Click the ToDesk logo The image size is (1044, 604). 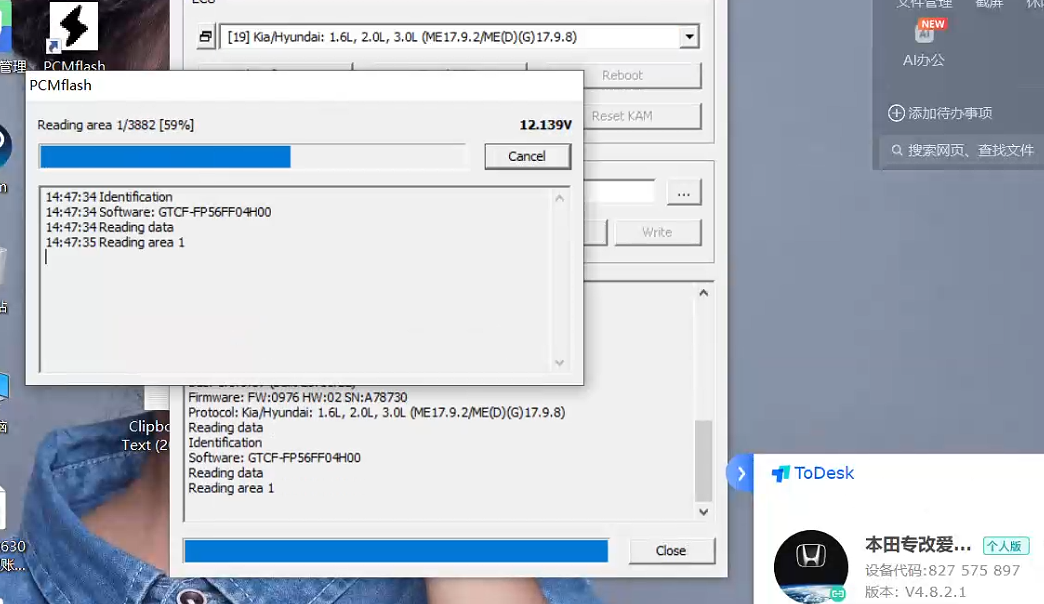pyautogui.click(x=812, y=473)
